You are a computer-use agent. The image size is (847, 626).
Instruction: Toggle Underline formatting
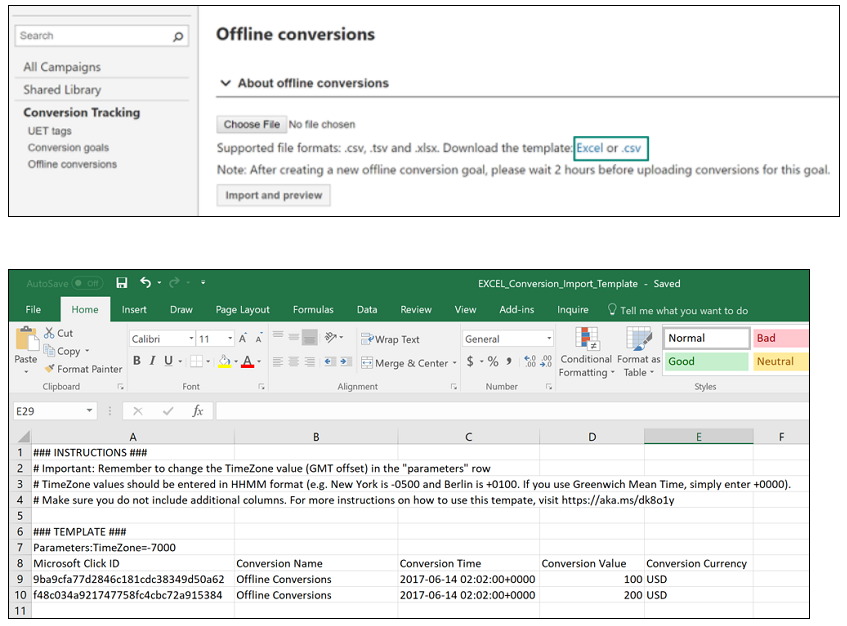click(x=169, y=361)
